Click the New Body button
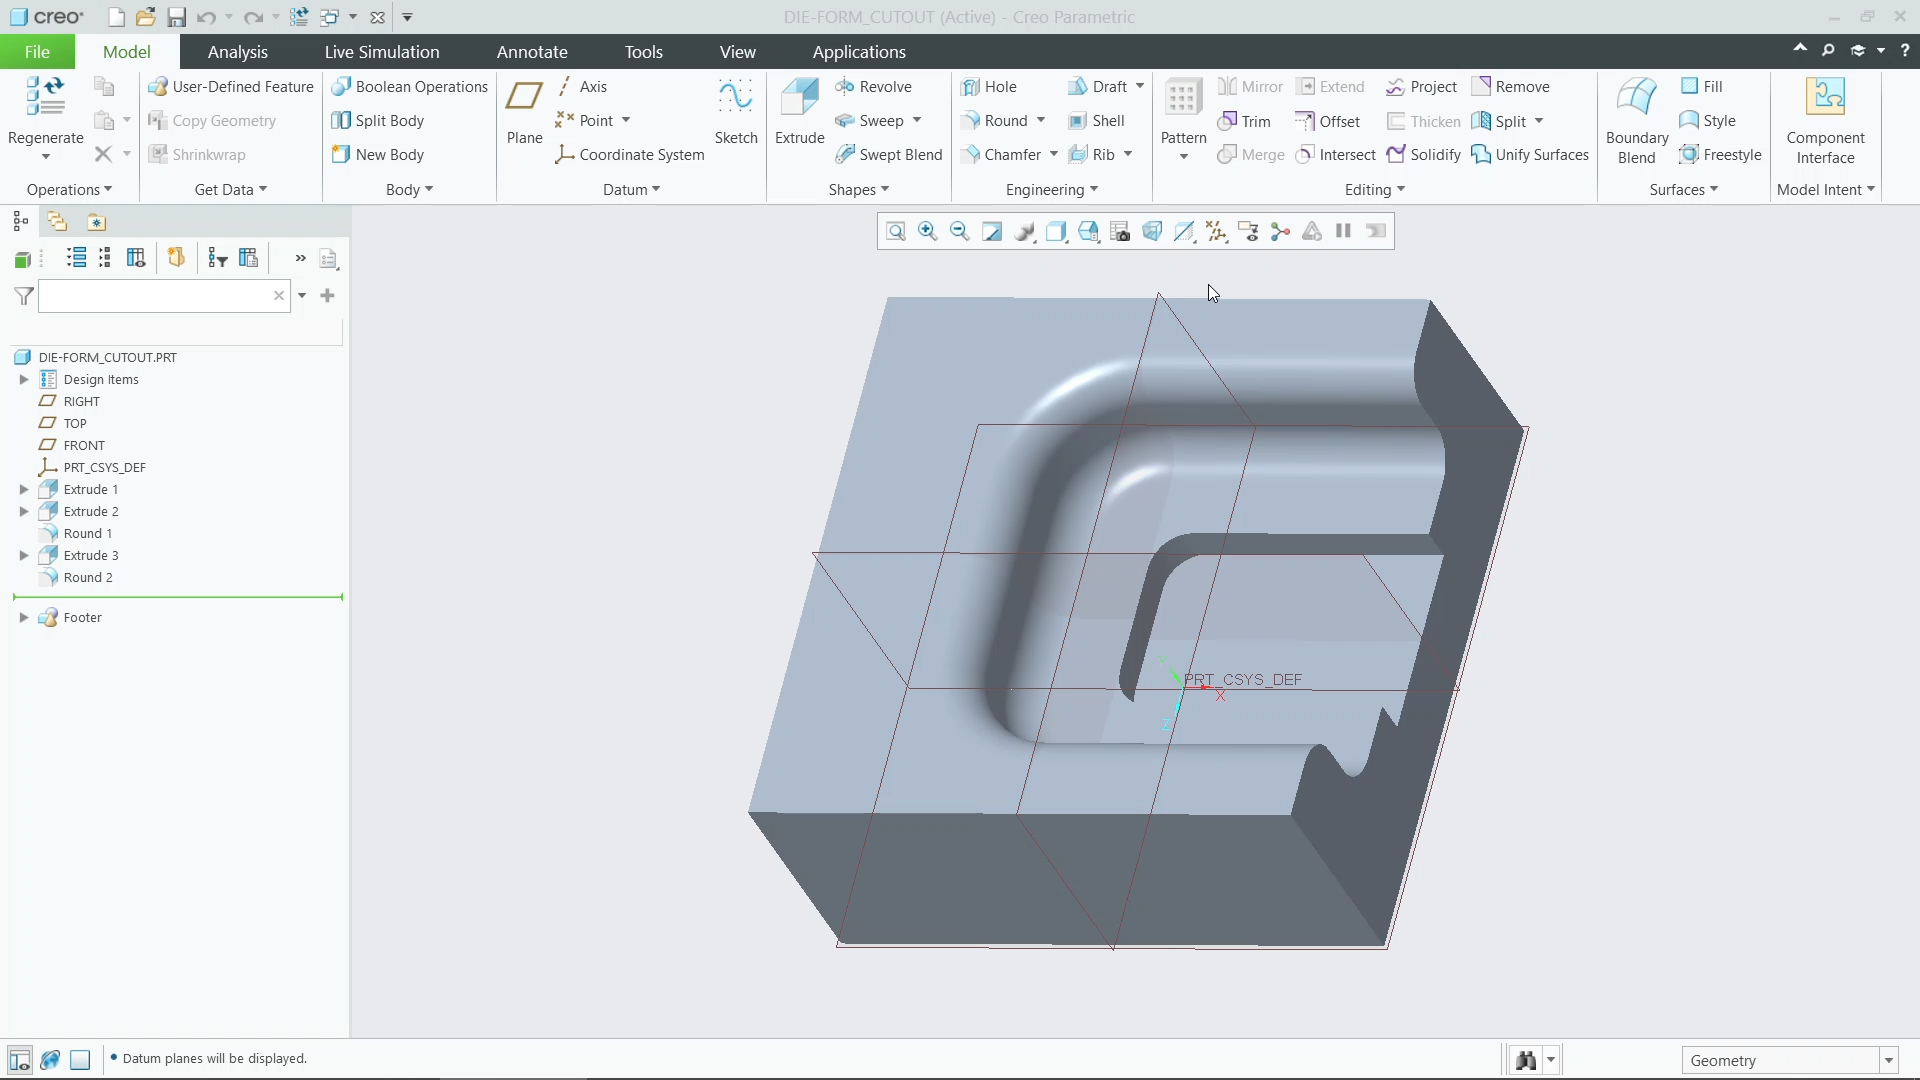Image resolution: width=1920 pixels, height=1080 pixels. 378,155
